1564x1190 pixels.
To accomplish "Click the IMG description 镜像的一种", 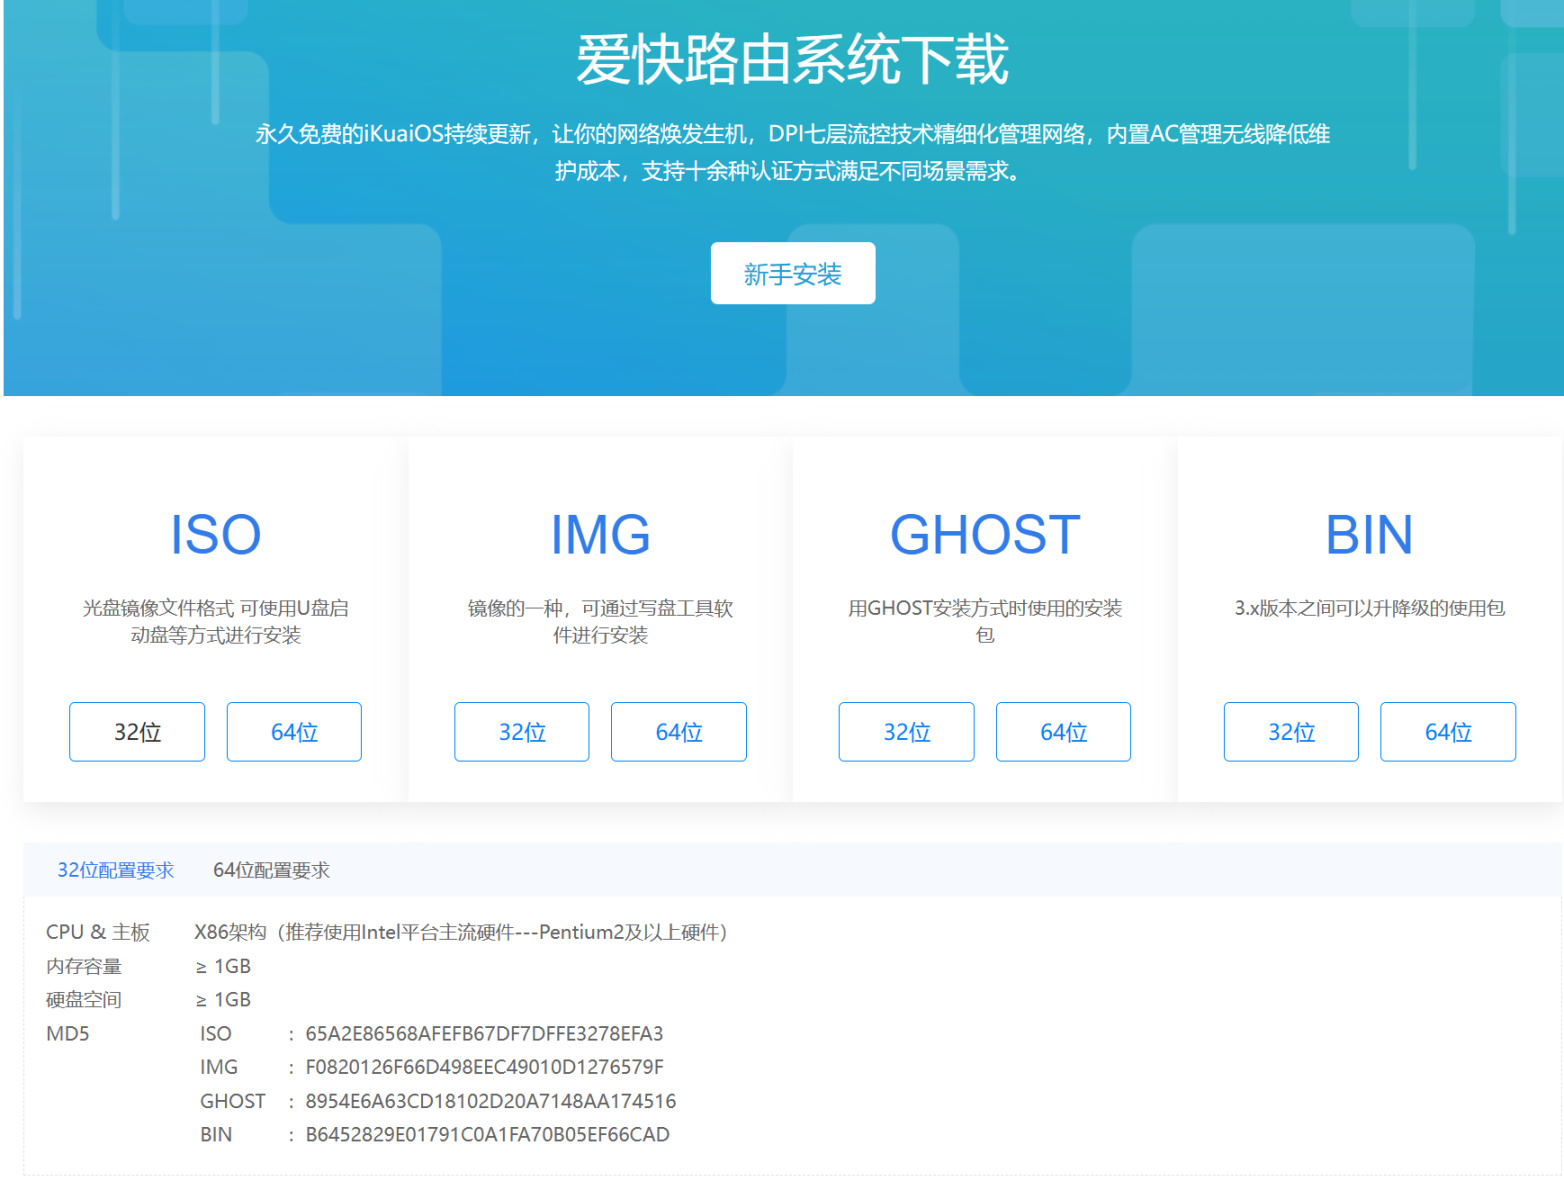I will tap(600, 621).
